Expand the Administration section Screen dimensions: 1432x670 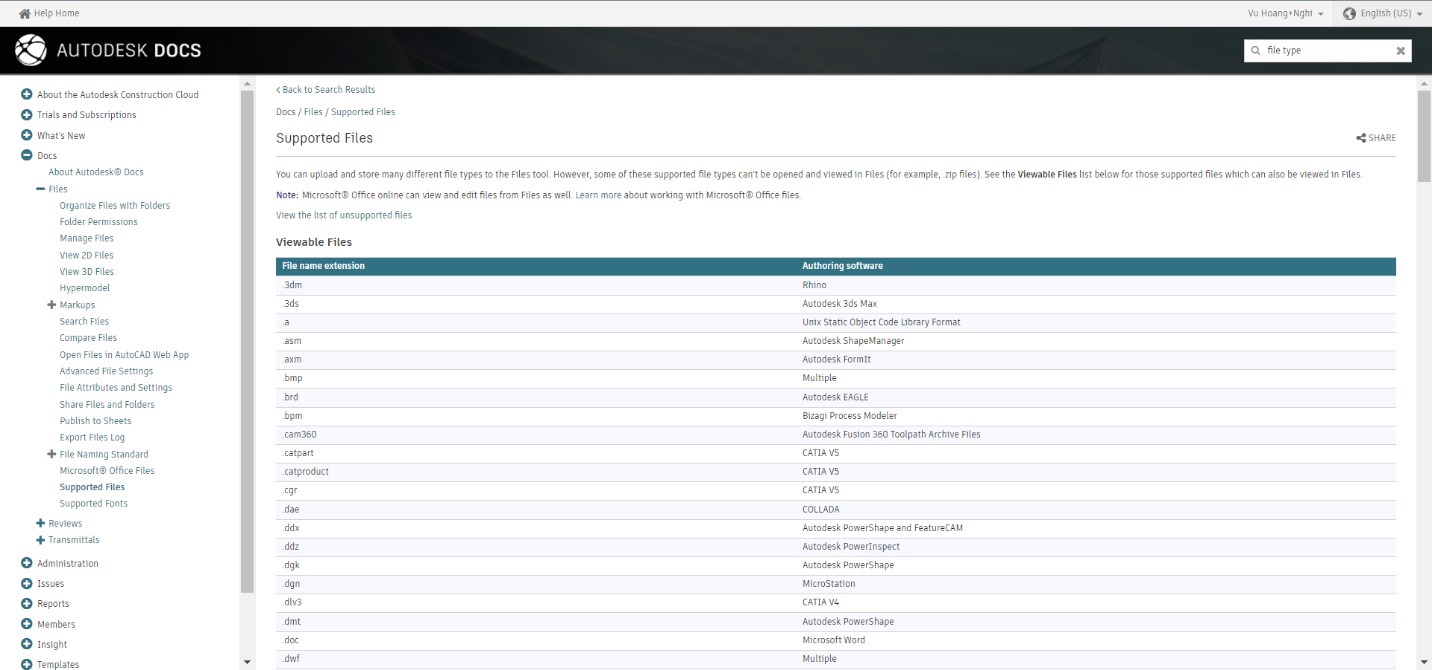[x=27, y=563]
